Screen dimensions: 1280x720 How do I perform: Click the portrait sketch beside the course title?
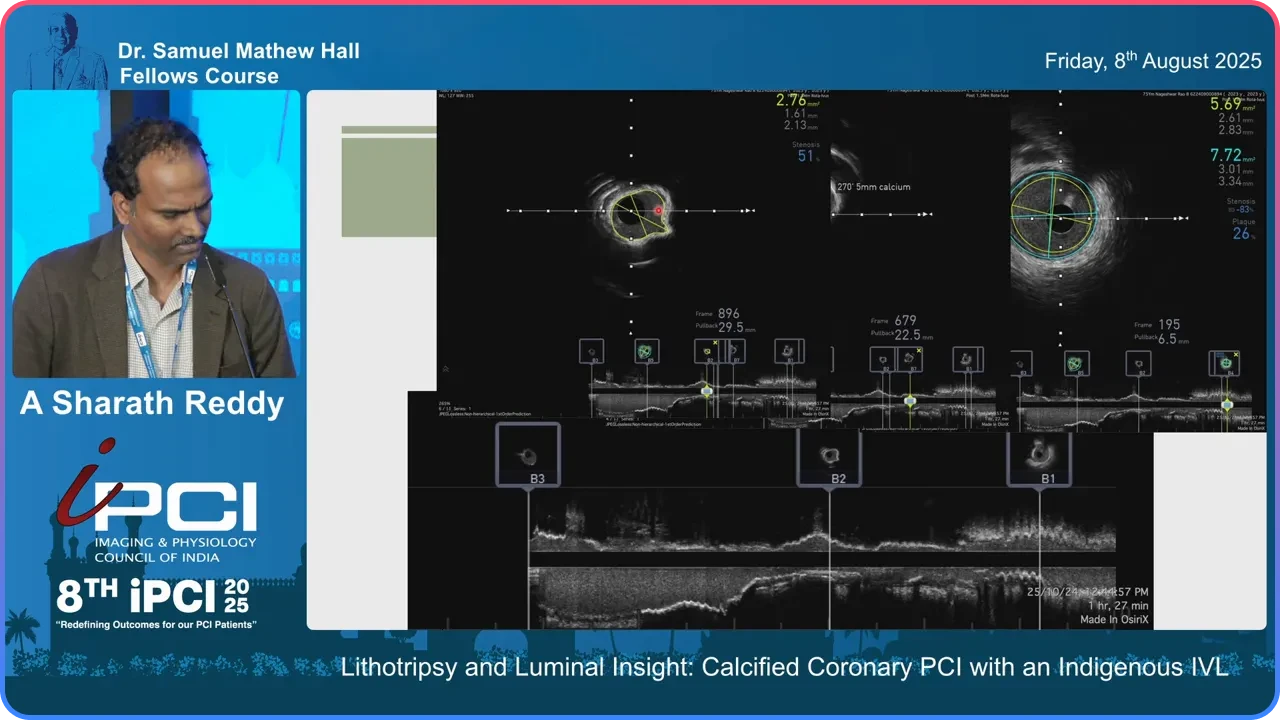coord(66,52)
